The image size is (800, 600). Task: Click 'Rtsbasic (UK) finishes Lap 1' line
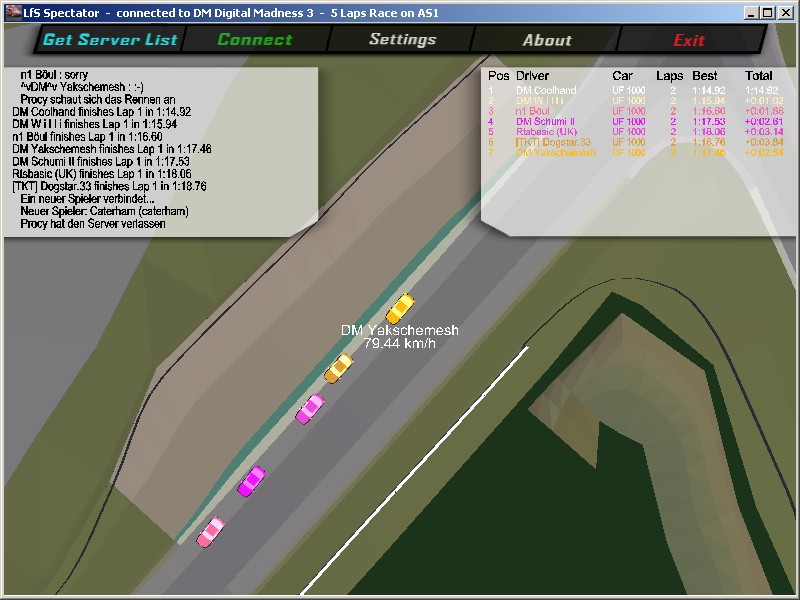click(x=102, y=173)
